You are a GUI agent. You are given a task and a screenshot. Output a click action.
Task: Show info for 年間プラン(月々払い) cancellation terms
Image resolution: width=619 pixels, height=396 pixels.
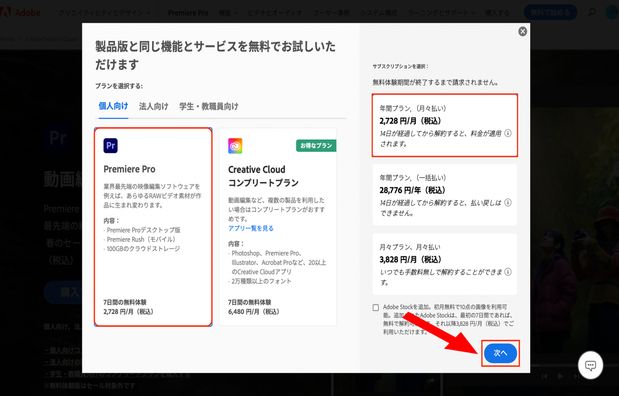508,133
